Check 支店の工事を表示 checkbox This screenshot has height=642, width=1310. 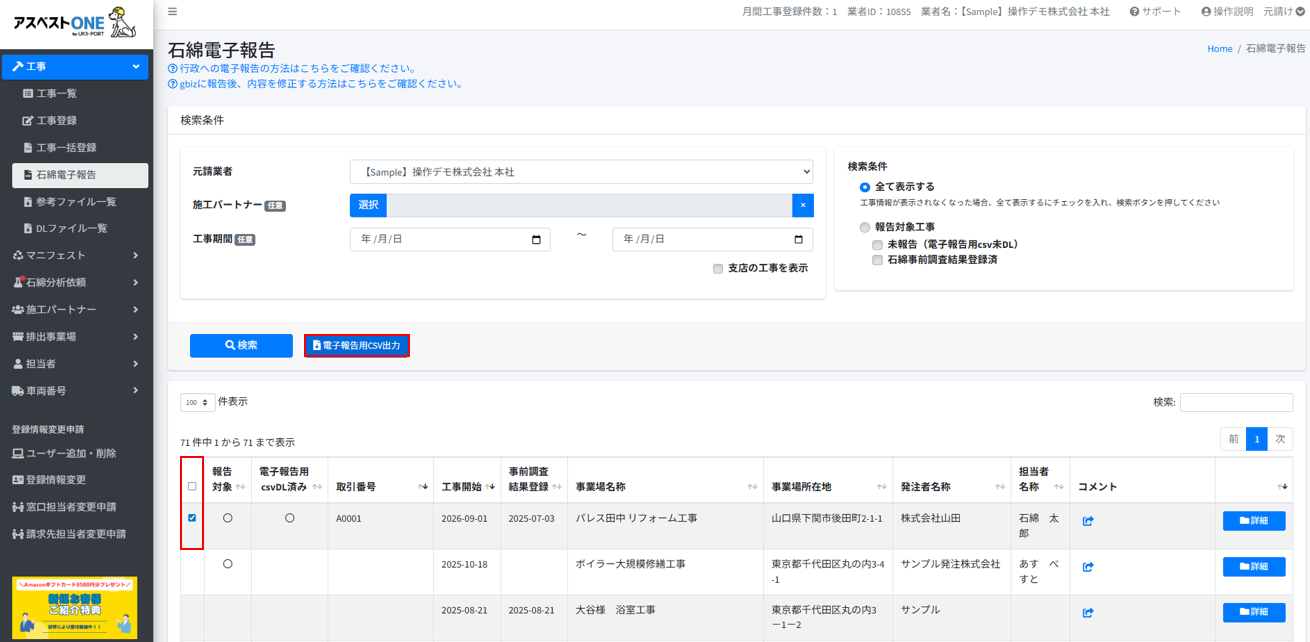[x=718, y=269]
